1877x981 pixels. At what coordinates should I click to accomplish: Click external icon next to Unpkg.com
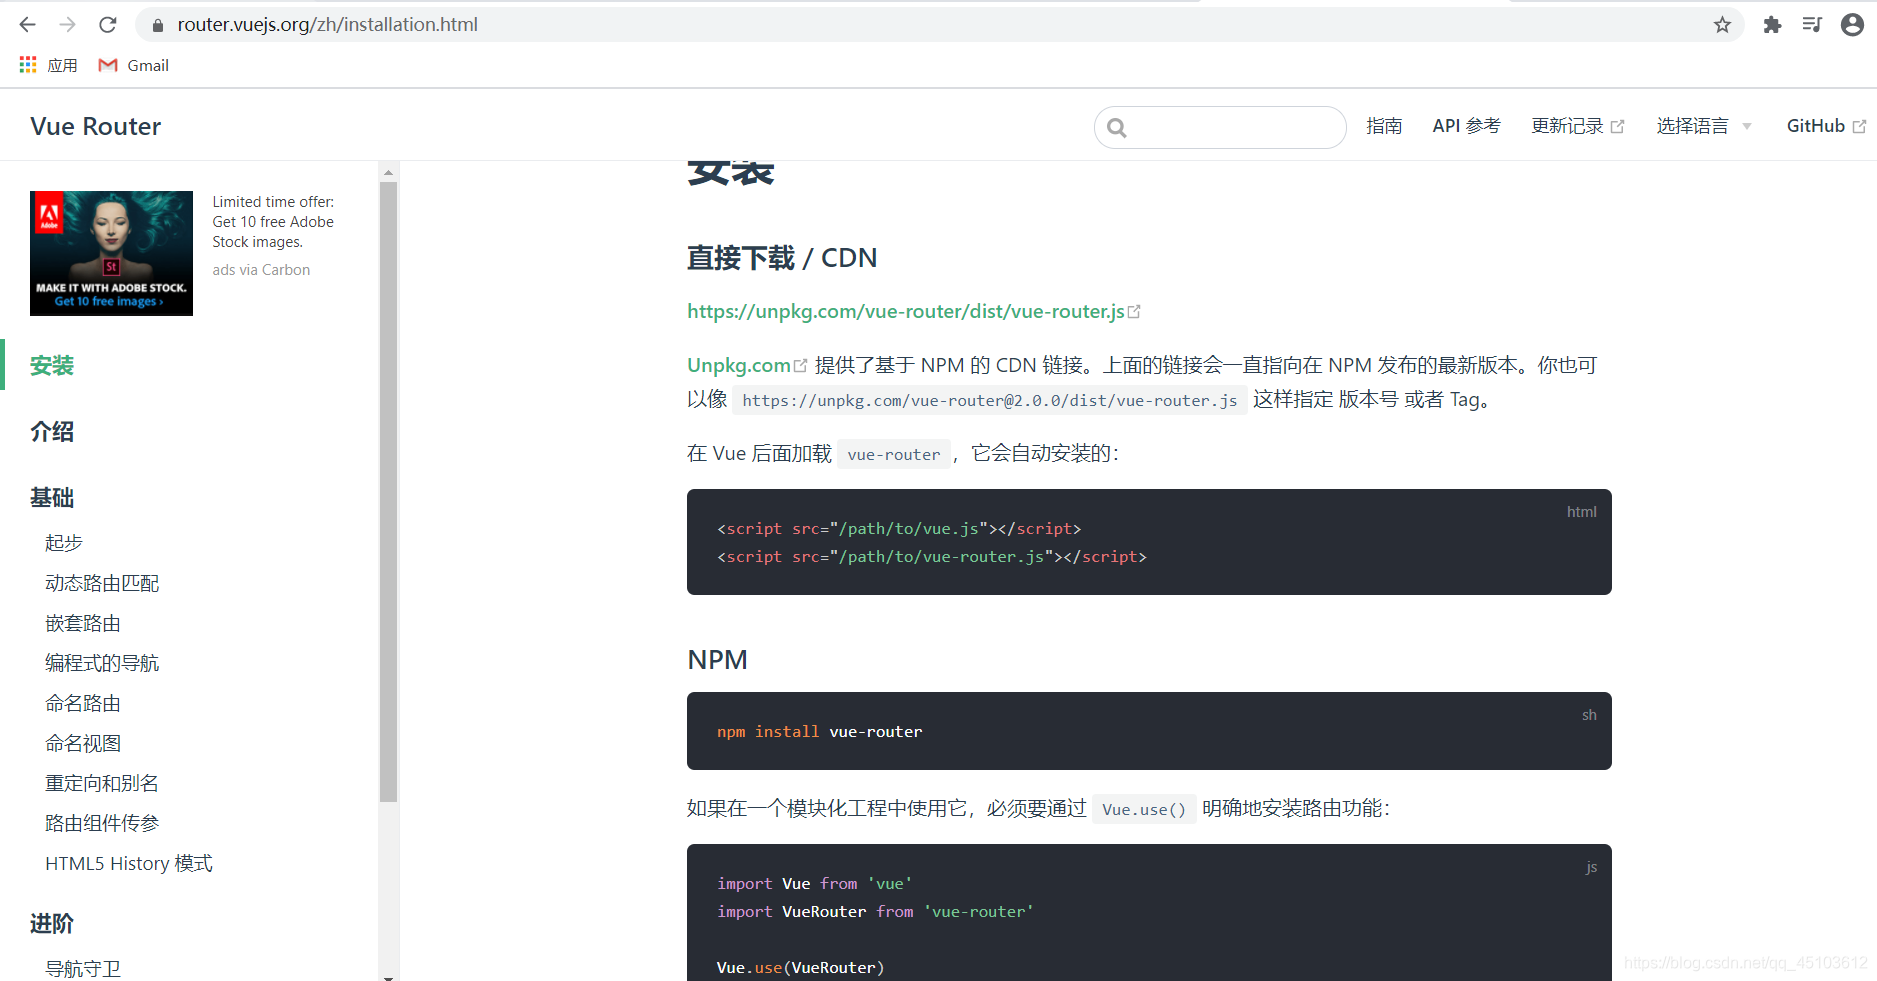[x=800, y=366]
